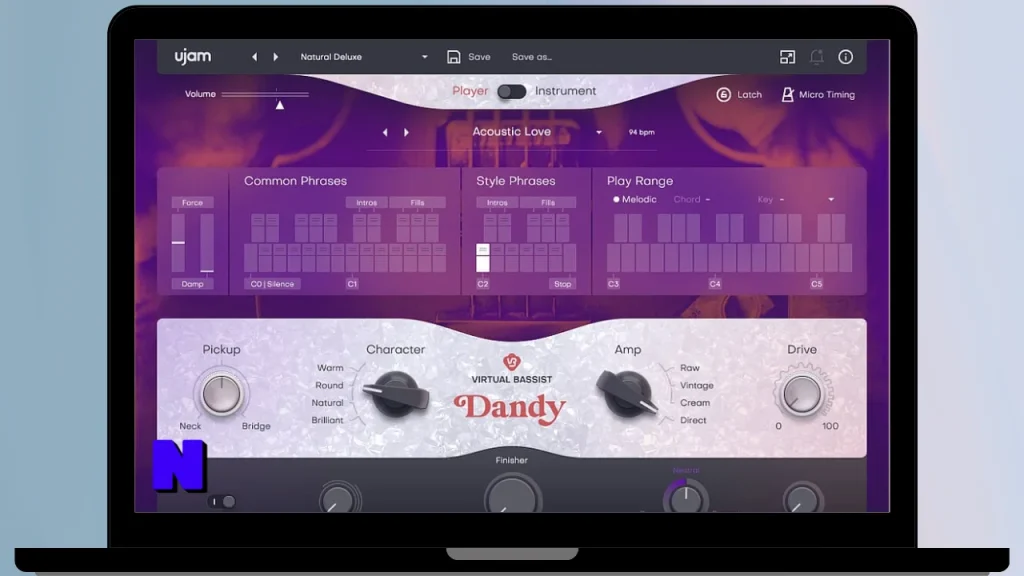Open the Chord dropdown
1024x576 pixels.
click(692, 199)
